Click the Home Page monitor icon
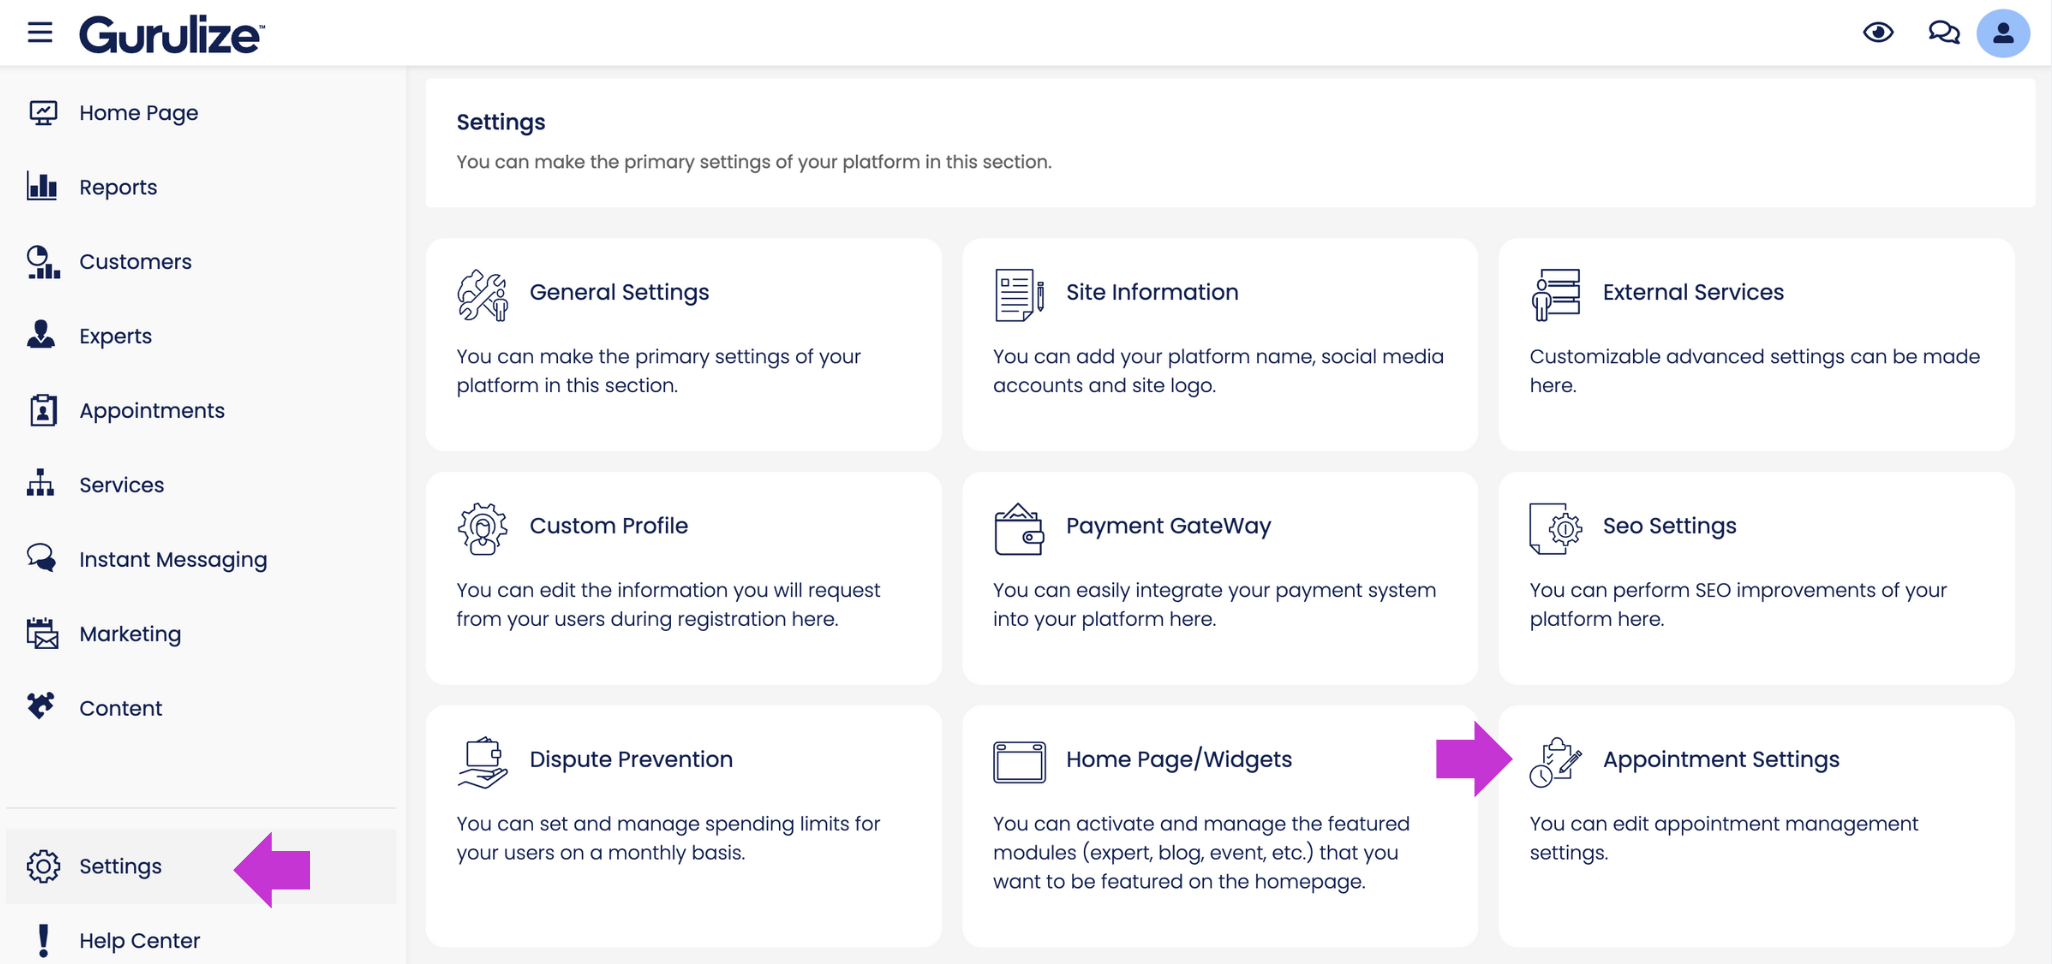Image resolution: width=2052 pixels, height=964 pixels. point(43,113)
